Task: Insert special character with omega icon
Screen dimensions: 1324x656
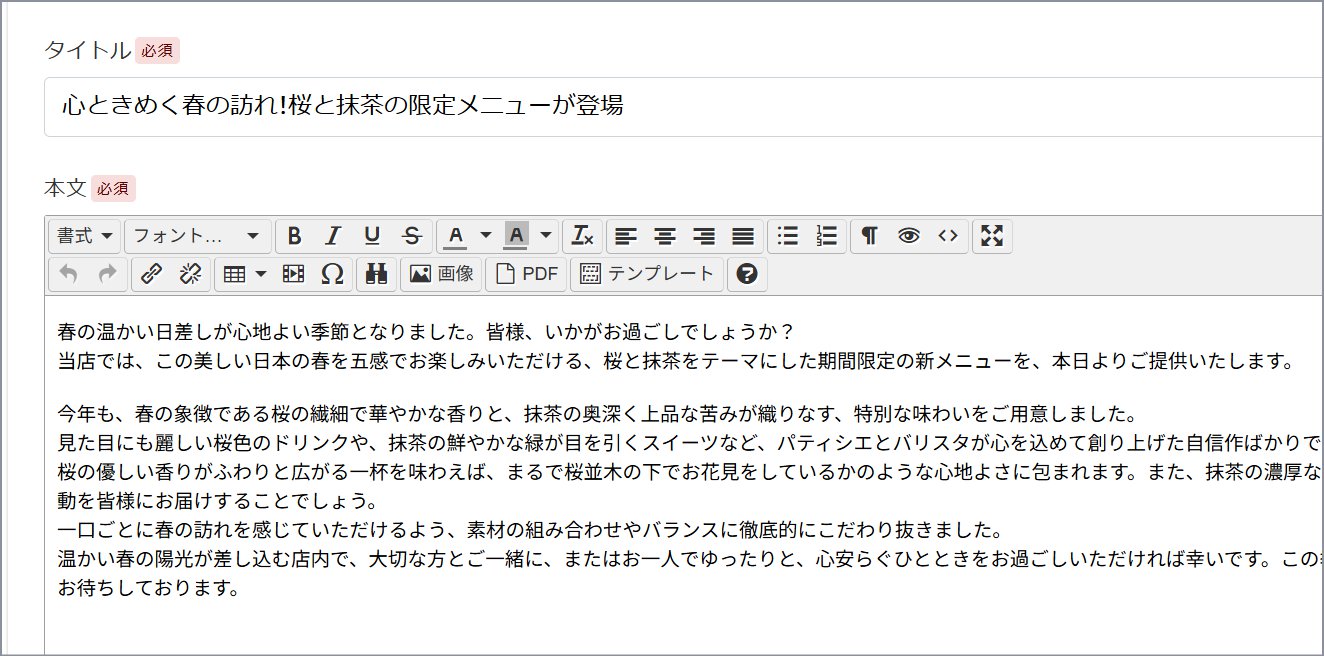Action: [x=332, y=274]
